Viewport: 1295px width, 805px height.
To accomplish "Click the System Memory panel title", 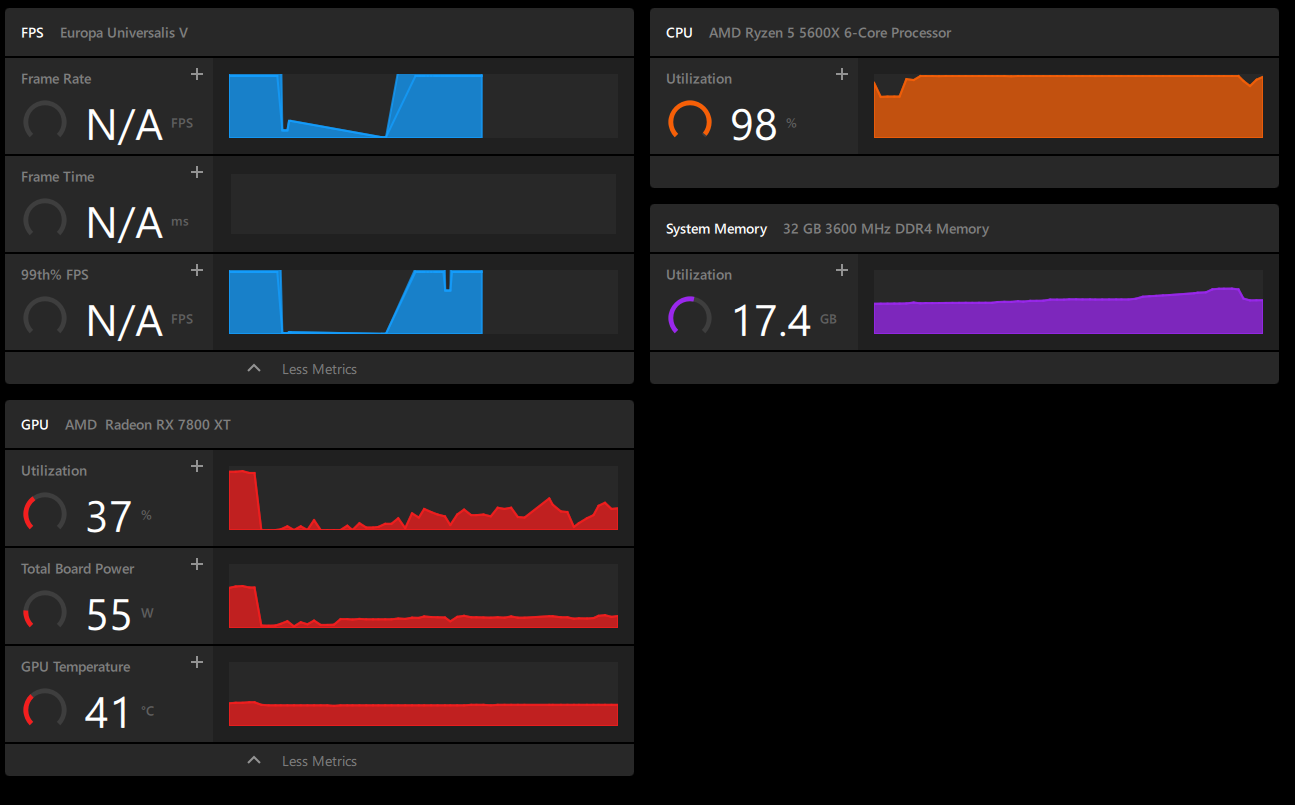I will 716,229.
